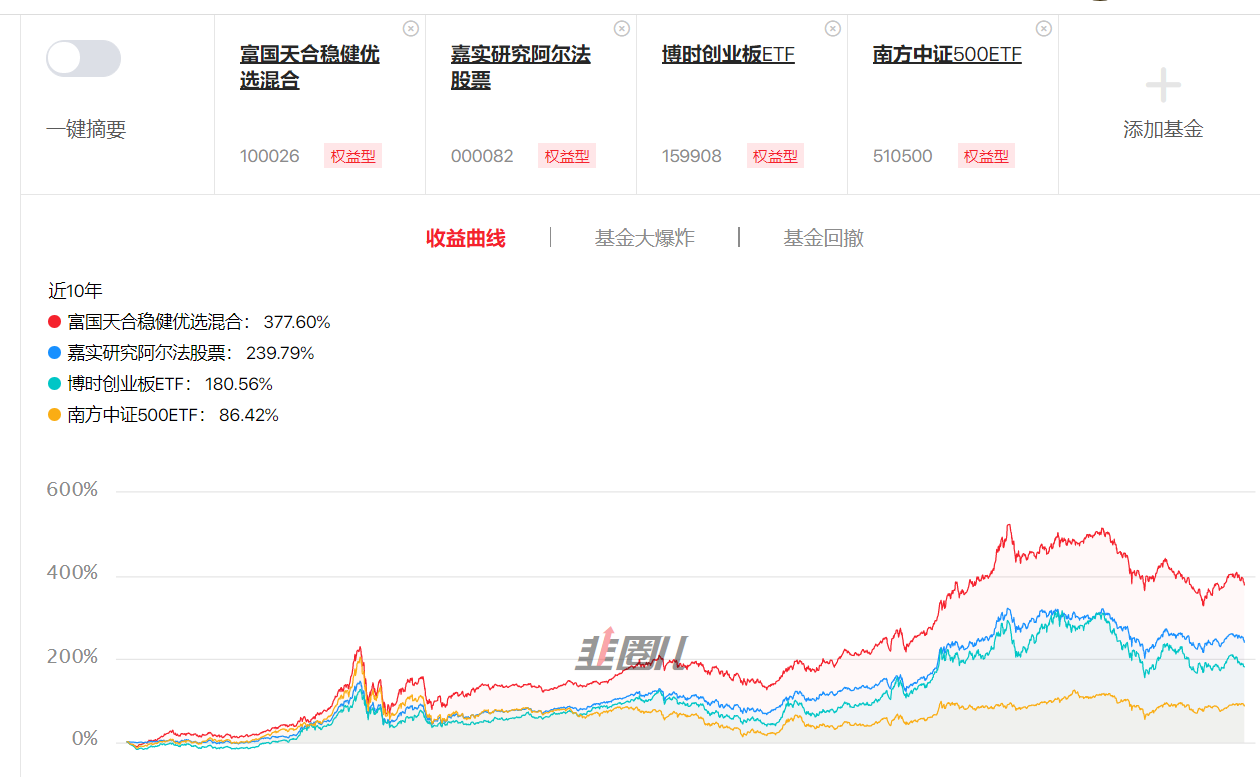
Task: Click fund code 159908
Action: [x=692, y=156]
